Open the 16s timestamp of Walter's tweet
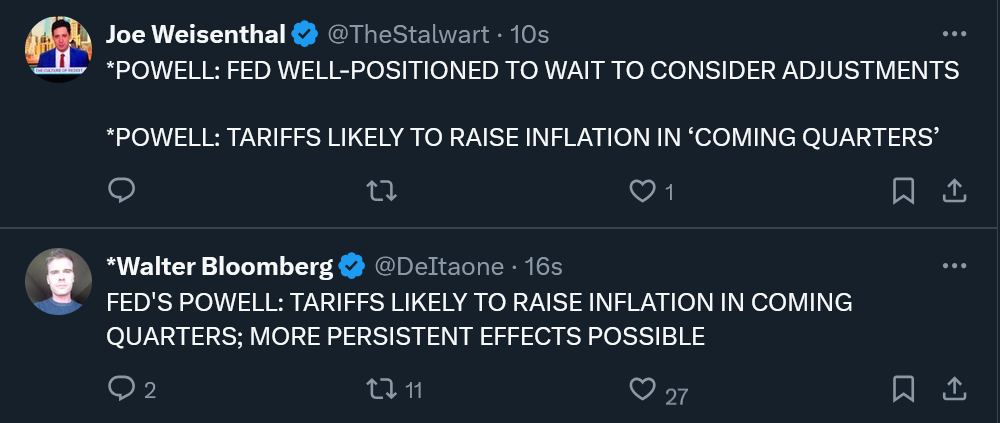The image size is (1000, 423). [543, 266]
